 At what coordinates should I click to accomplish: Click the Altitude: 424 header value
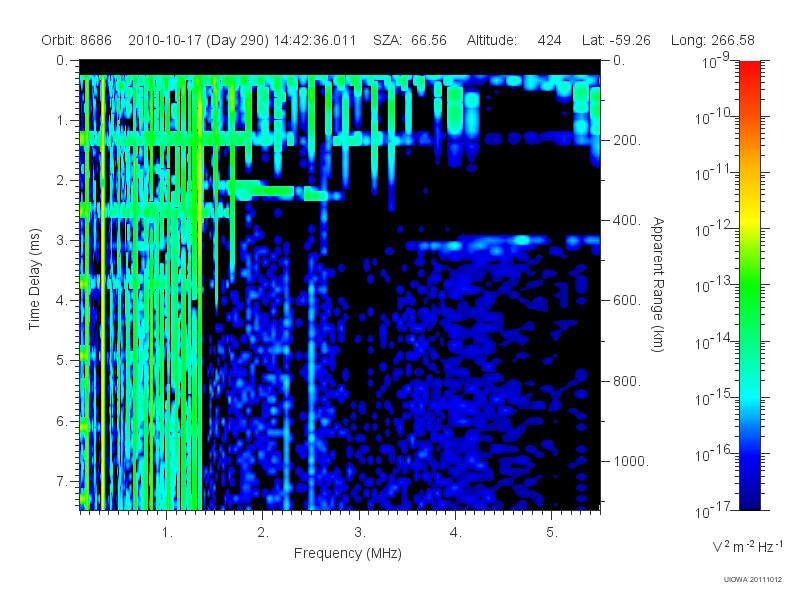click(514, 40)
